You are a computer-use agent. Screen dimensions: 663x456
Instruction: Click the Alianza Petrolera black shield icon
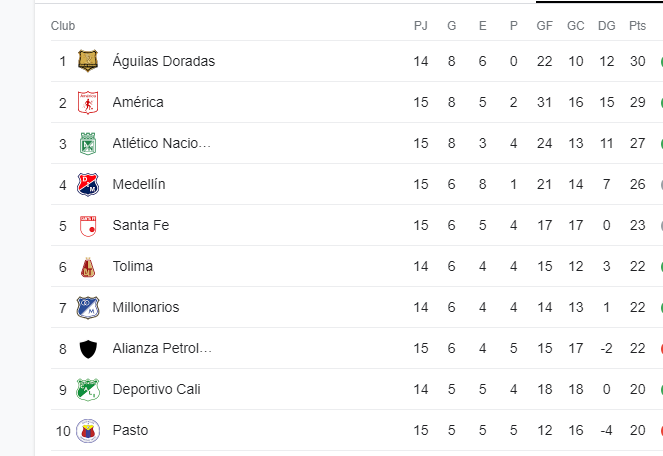[x=88, y=349]
